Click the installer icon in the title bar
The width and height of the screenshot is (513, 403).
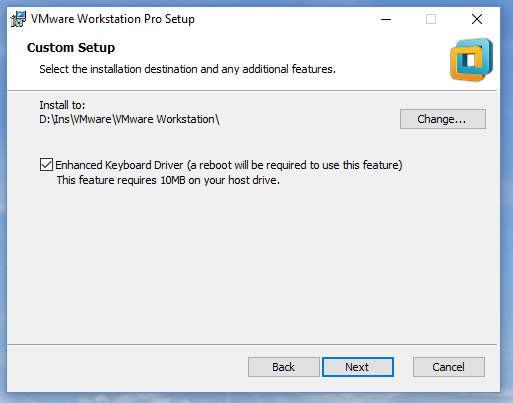18,19
